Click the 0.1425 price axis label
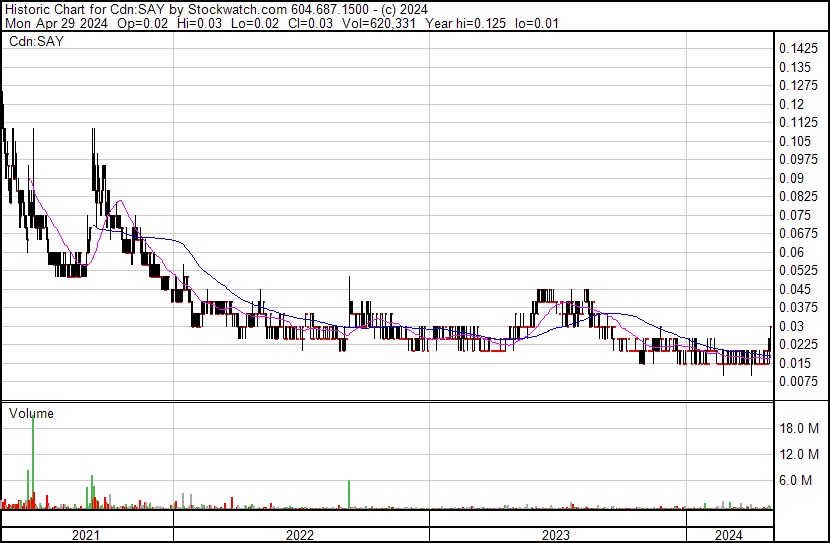 (799, 49)
